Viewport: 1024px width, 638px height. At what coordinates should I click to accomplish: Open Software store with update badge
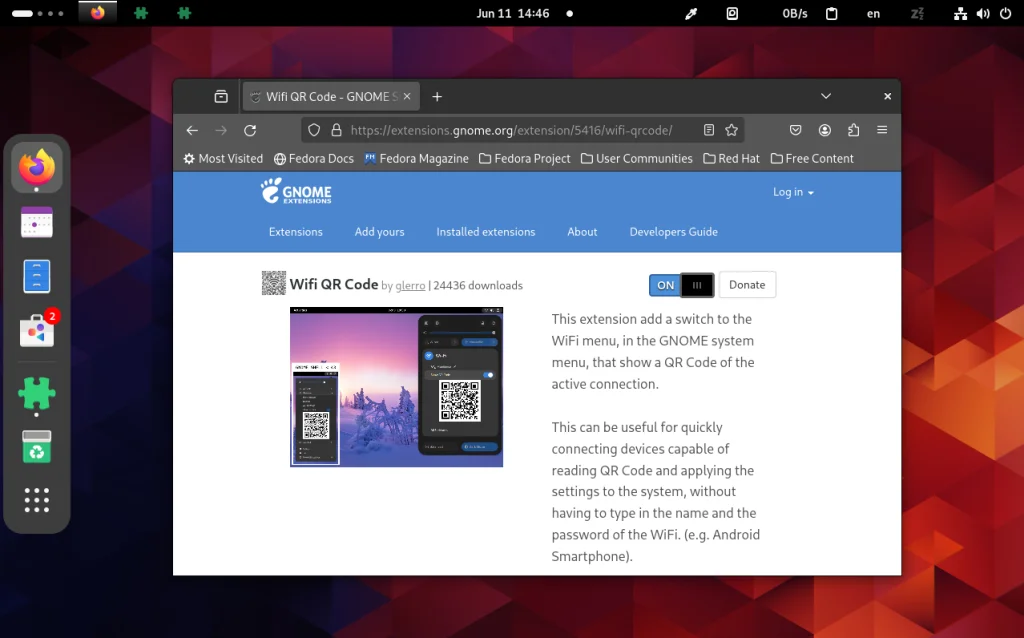coord(37,330)
